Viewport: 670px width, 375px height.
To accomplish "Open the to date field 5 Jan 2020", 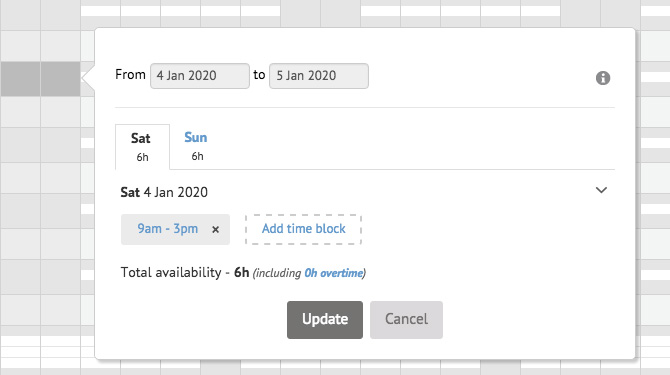I will [319, 76].
